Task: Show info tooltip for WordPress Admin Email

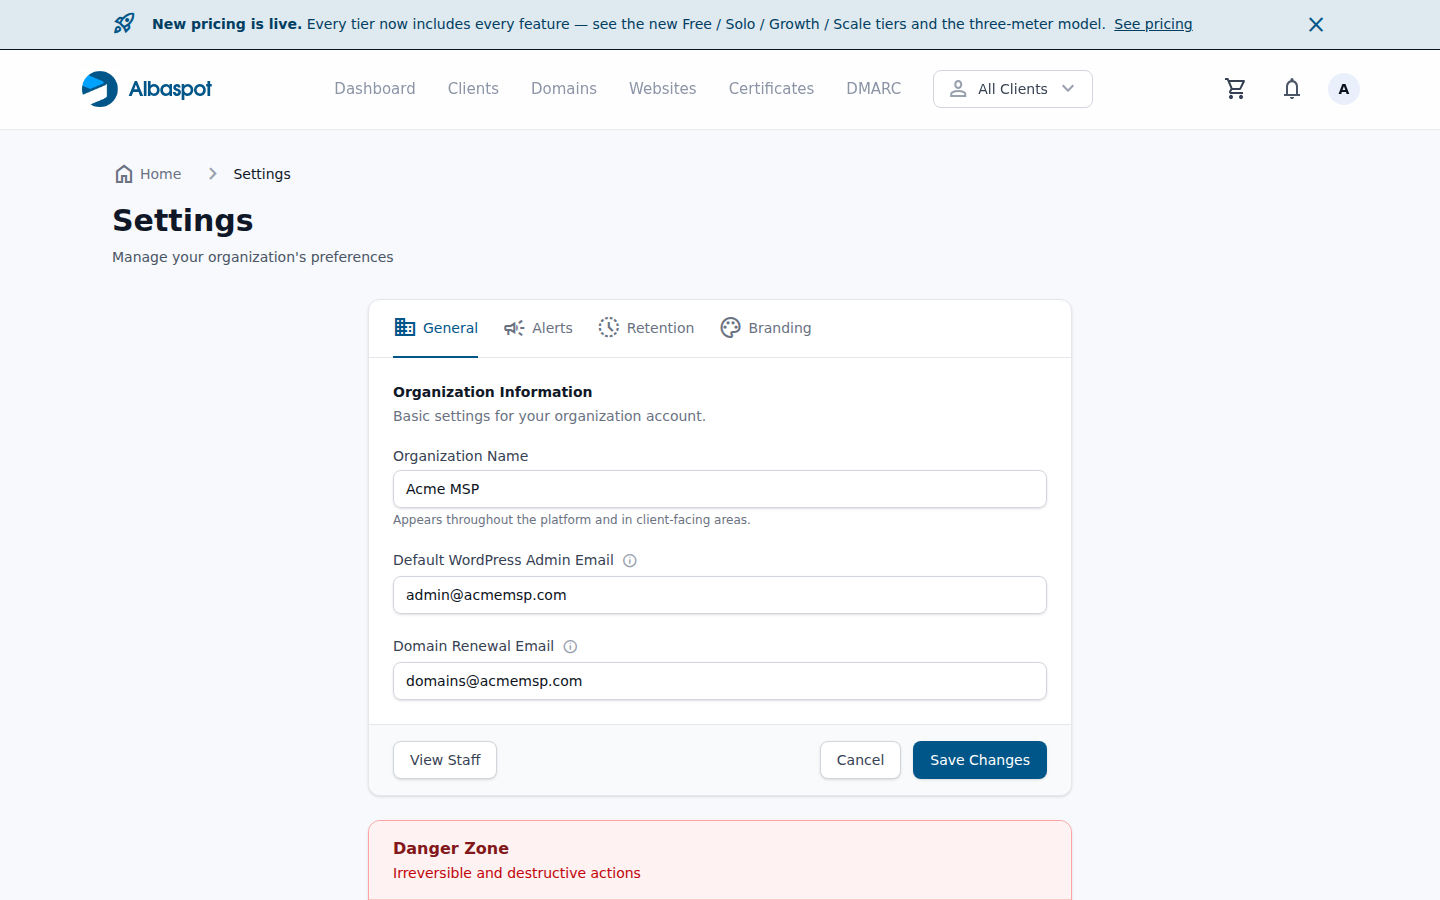Action: coord(630,561)
